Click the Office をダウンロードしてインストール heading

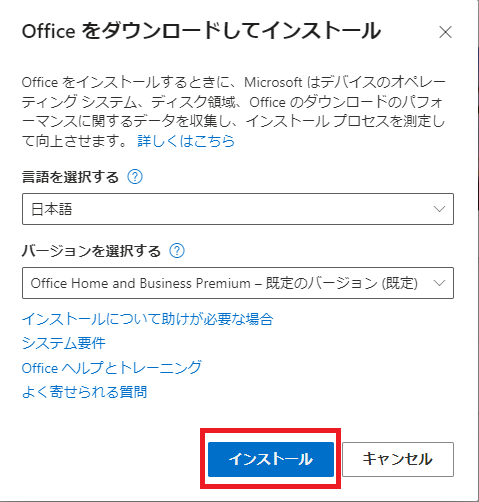pyautogui.click(x=201, y=31)
